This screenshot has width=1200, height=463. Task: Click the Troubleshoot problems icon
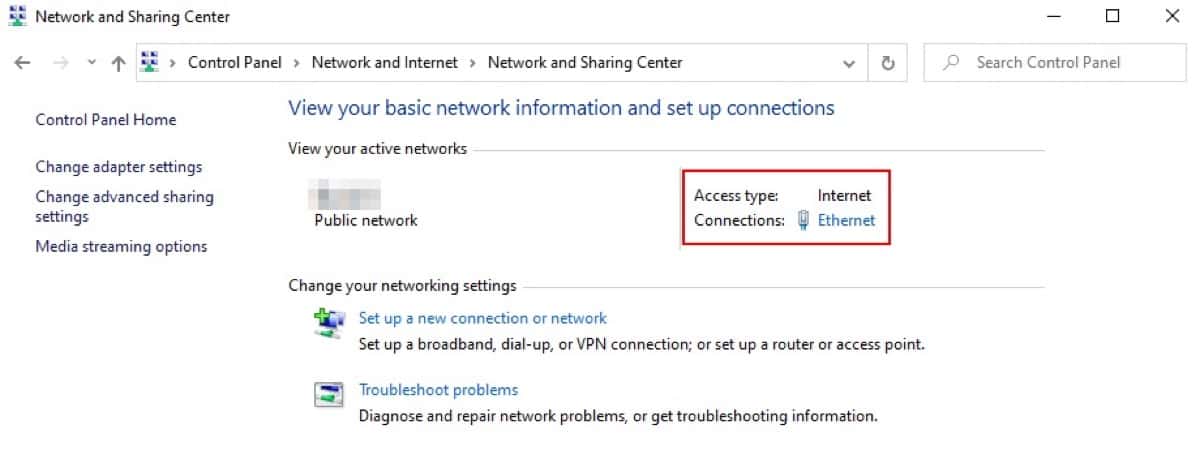tap(329, 393)
